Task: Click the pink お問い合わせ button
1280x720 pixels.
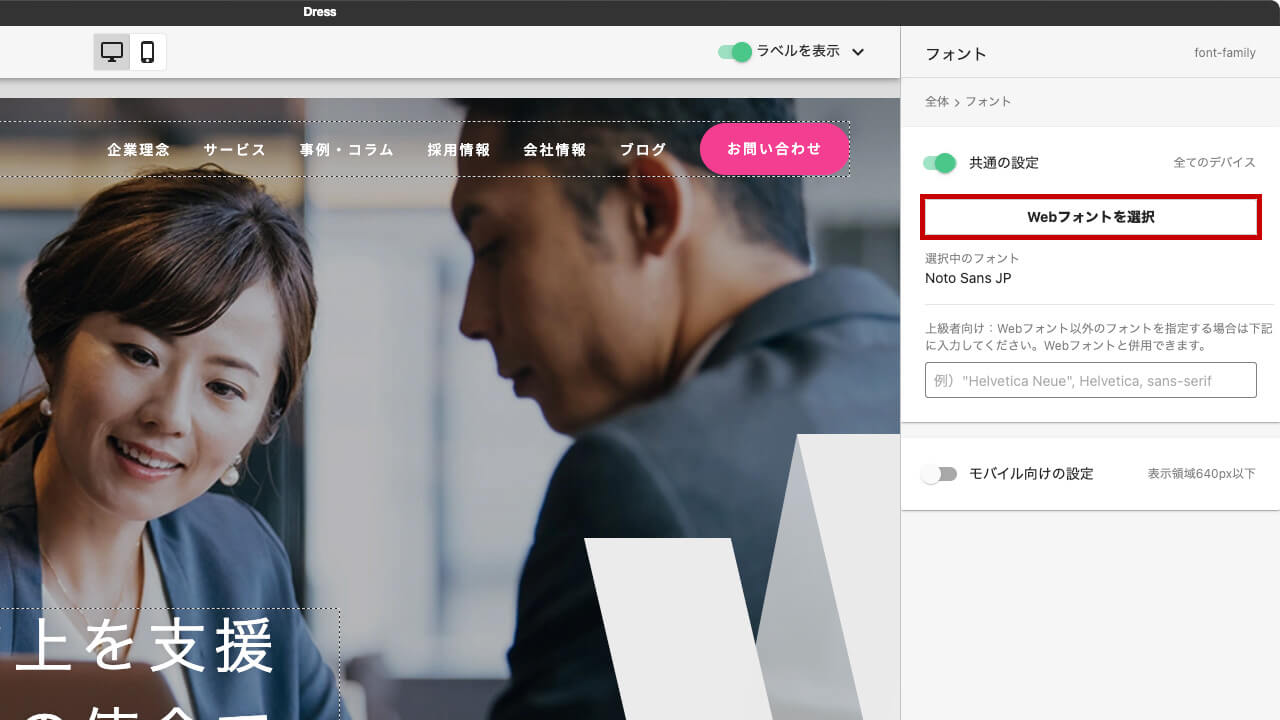Action: [x=774, y=149]
